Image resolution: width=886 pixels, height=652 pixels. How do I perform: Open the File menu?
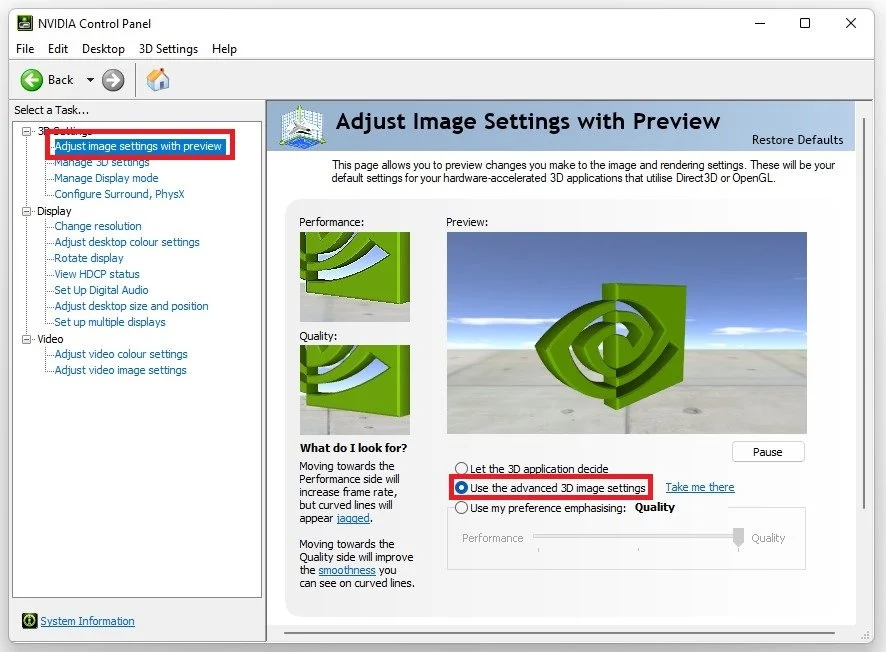point(25,49)
